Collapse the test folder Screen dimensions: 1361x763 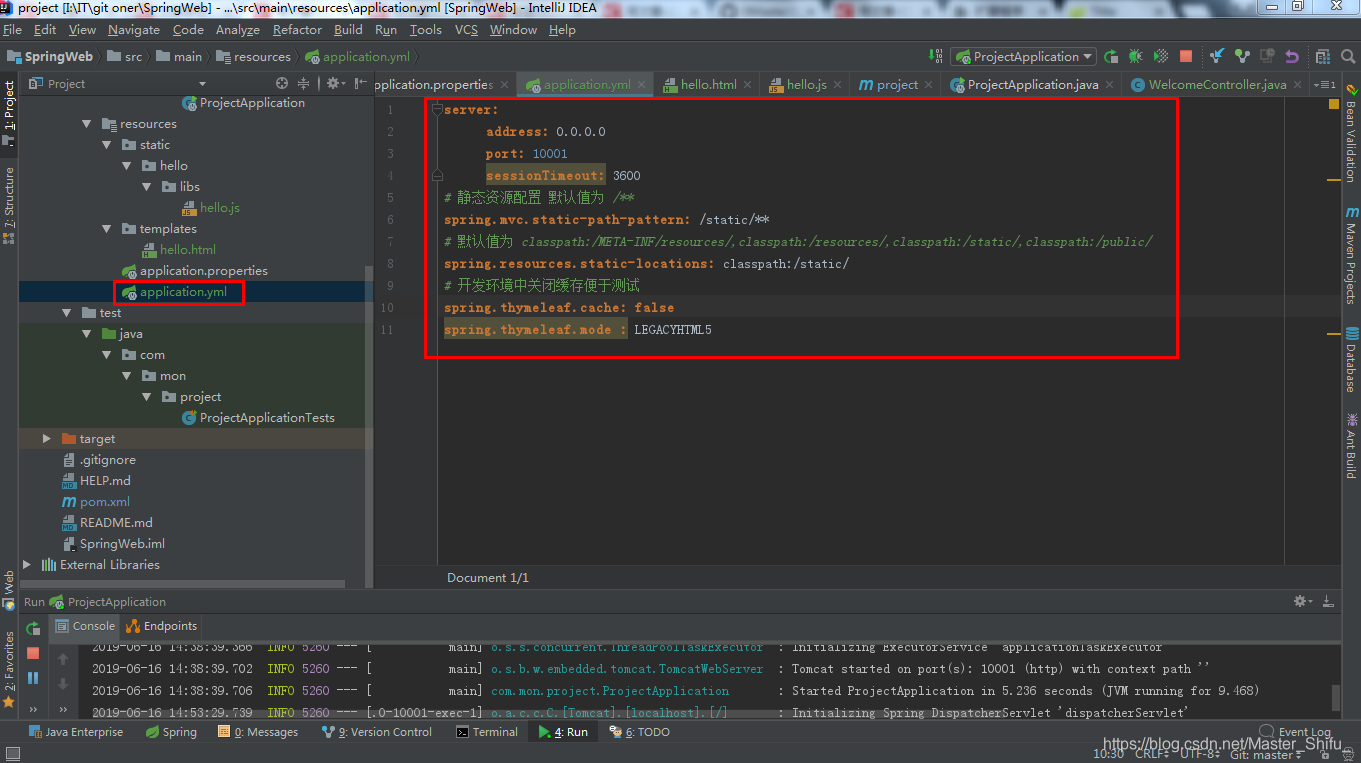(x=67, y=313)
